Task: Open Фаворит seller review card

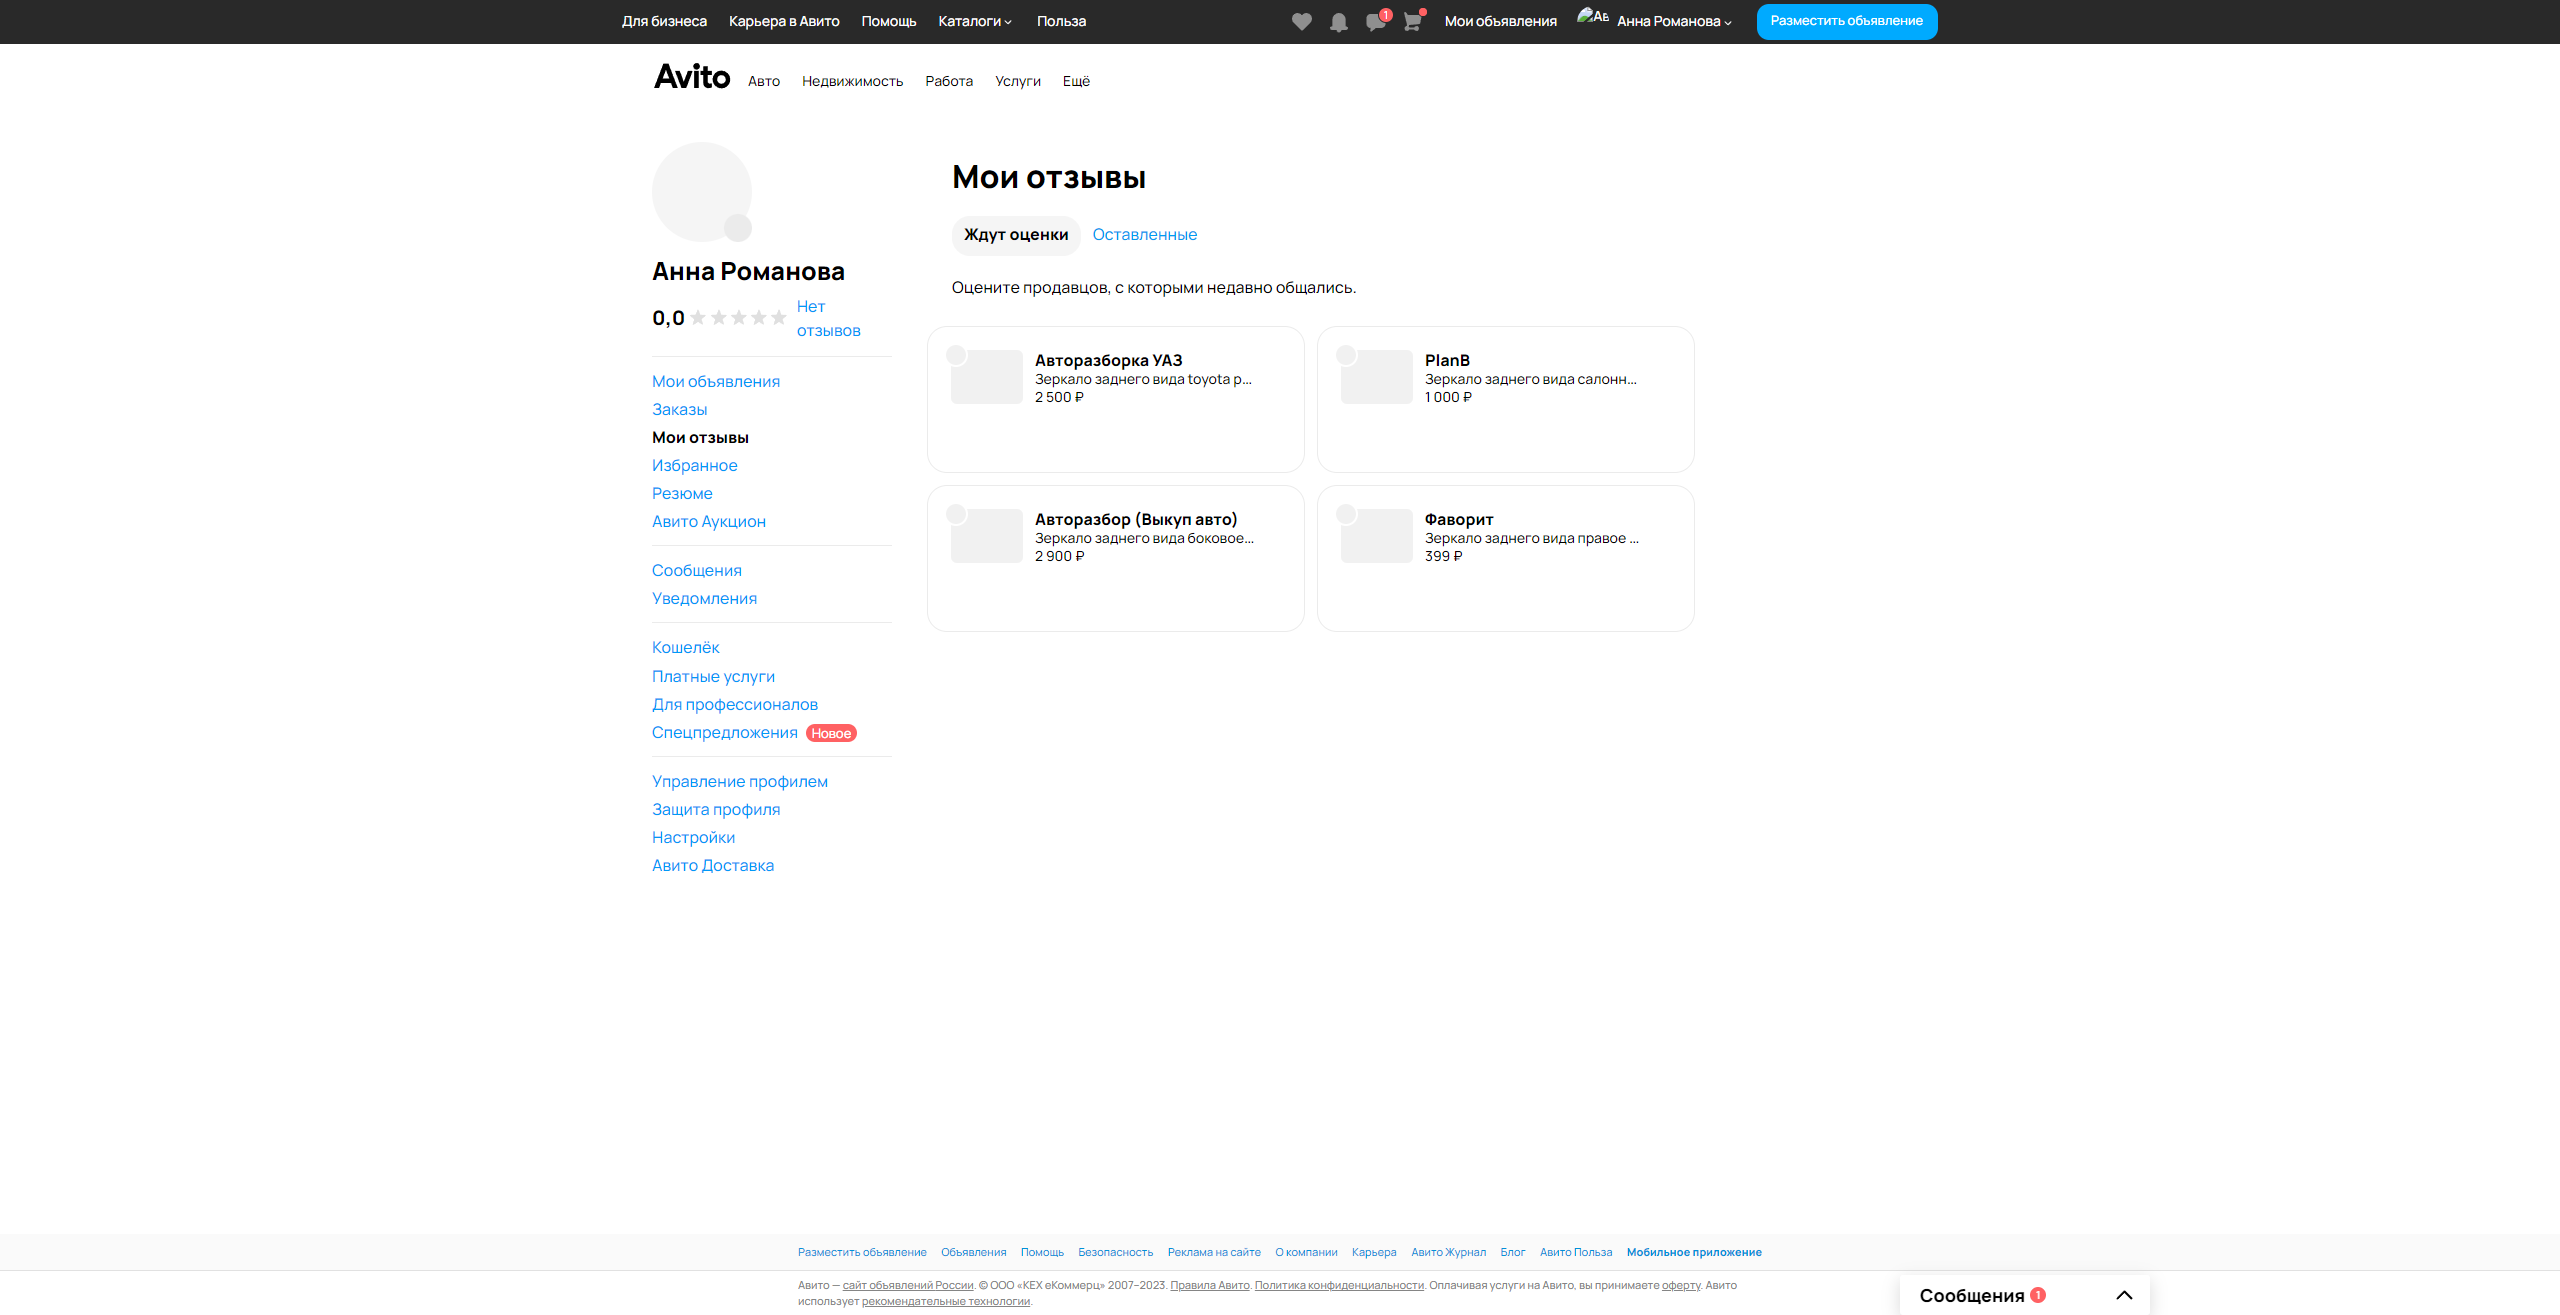Action: [1505, 558]
